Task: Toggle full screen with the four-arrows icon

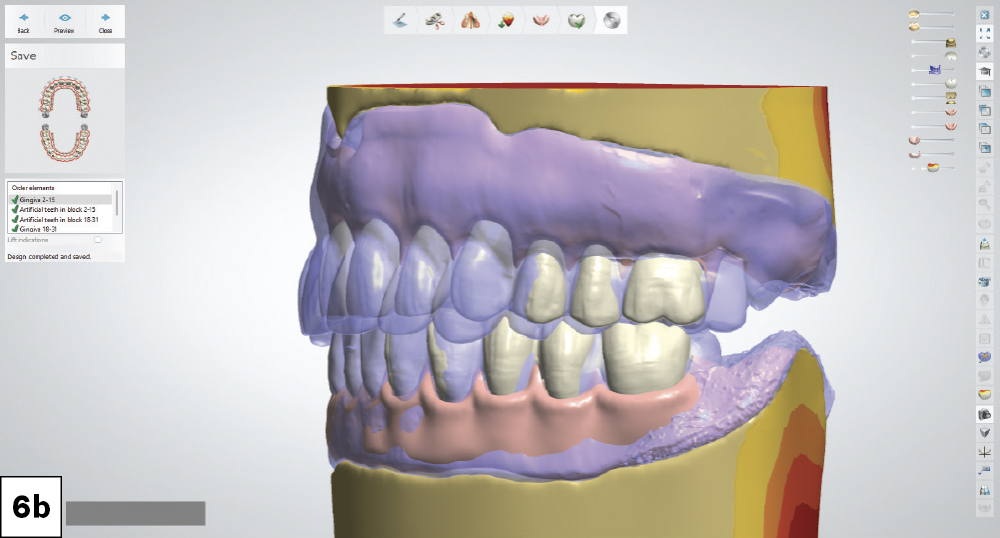Action: (985, 33)
